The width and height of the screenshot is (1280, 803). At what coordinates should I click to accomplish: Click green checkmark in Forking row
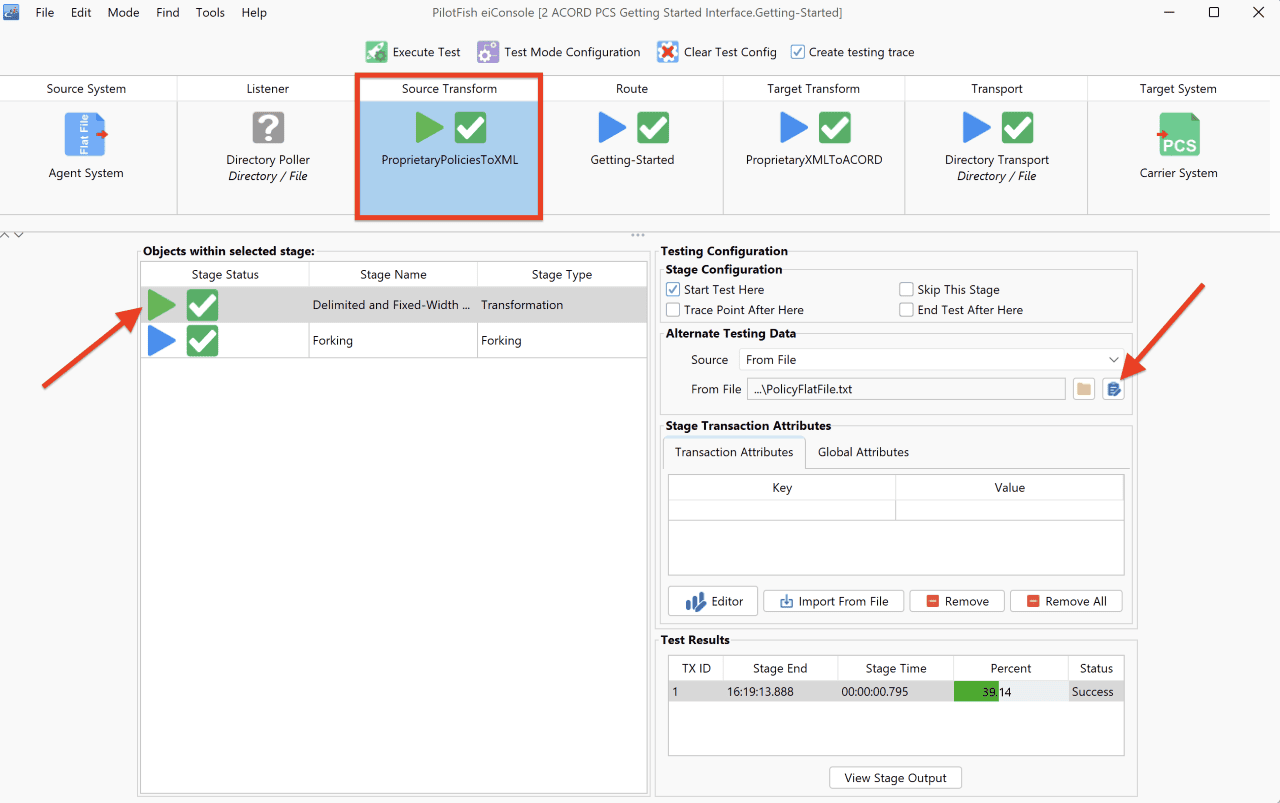click(202, 341)
